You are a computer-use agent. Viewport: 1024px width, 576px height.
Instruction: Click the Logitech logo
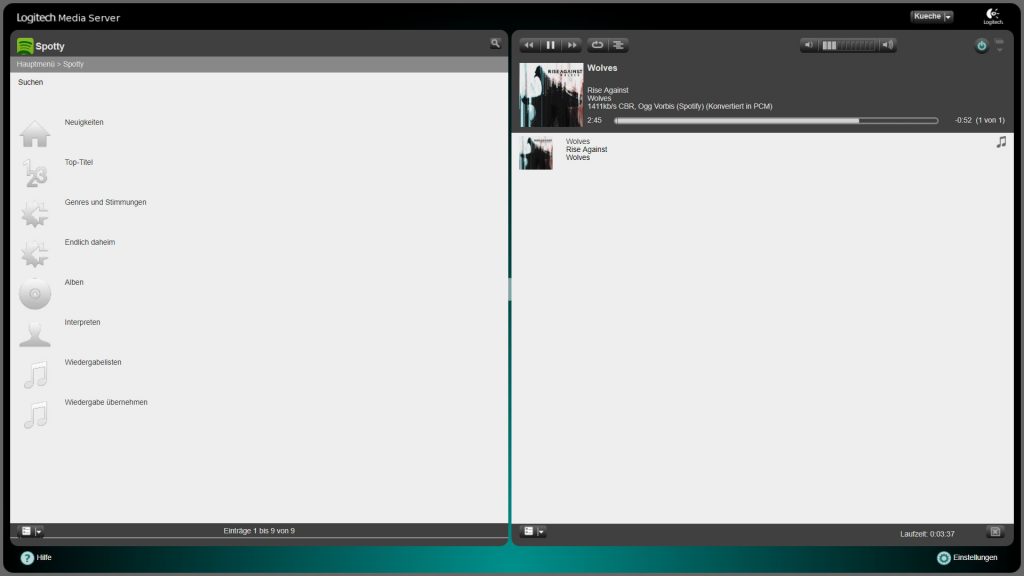coord(993,16)
